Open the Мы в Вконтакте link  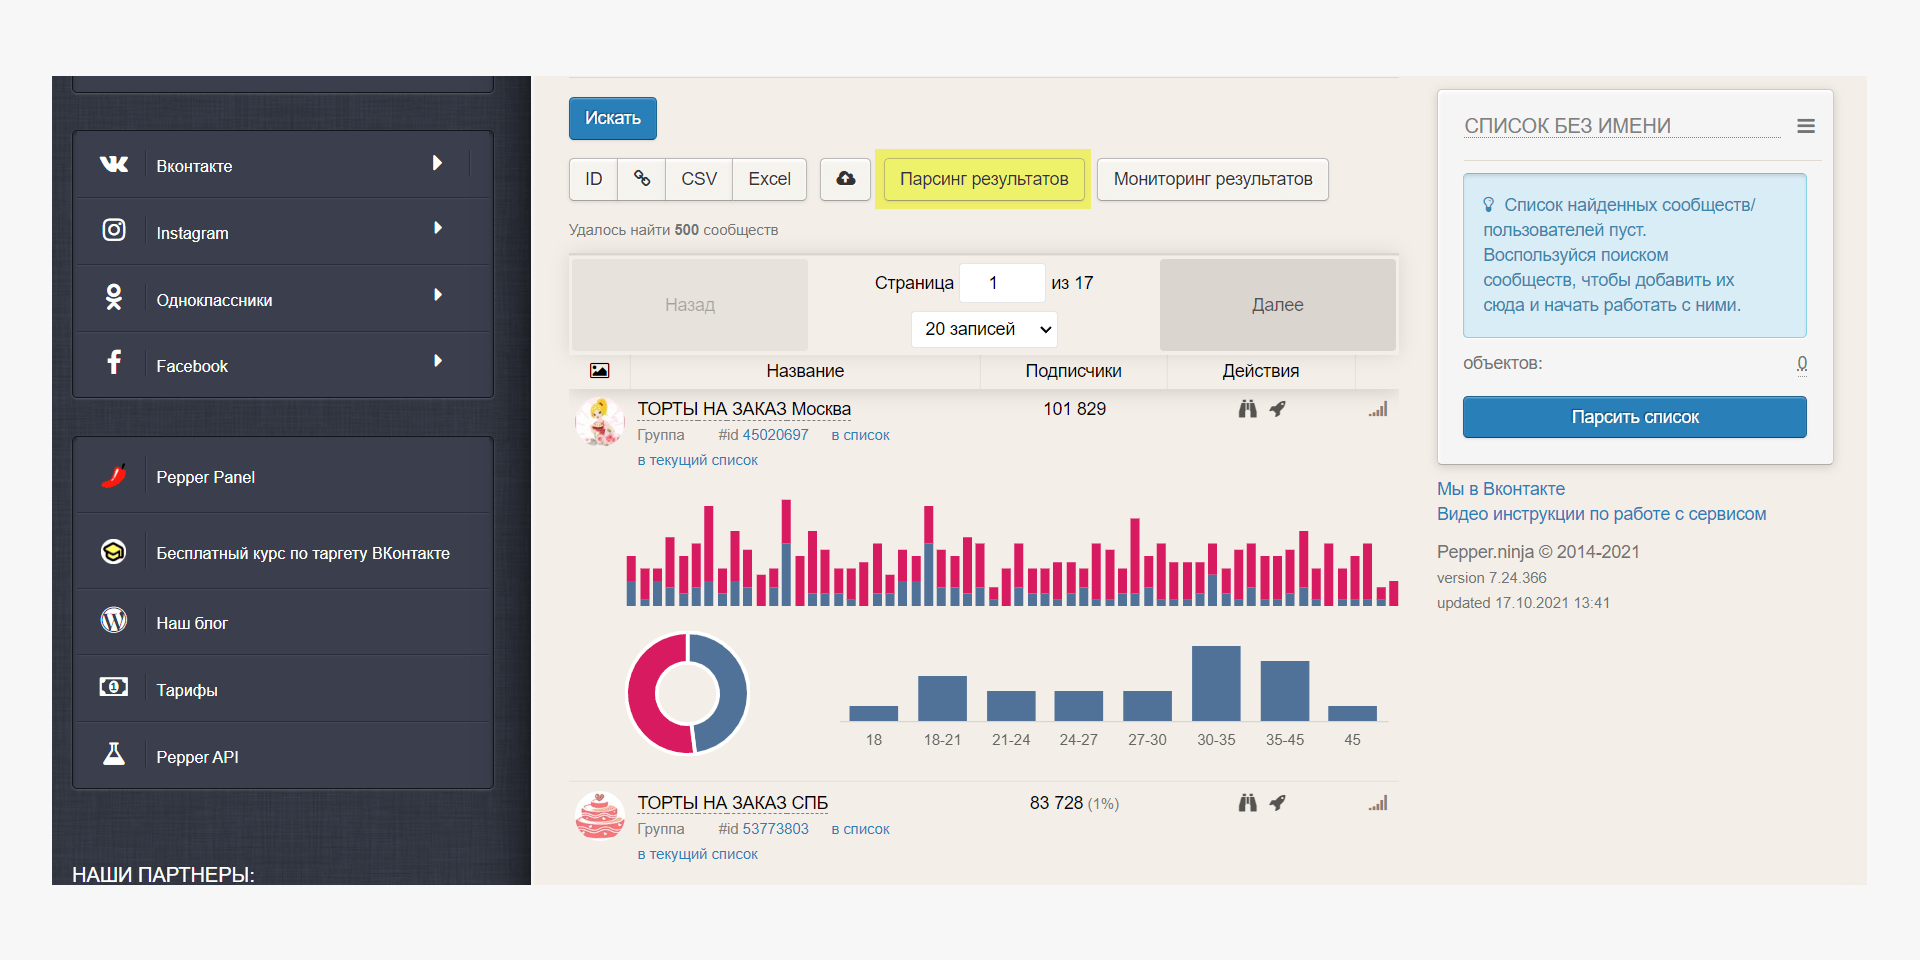[x=1500, y=489]
